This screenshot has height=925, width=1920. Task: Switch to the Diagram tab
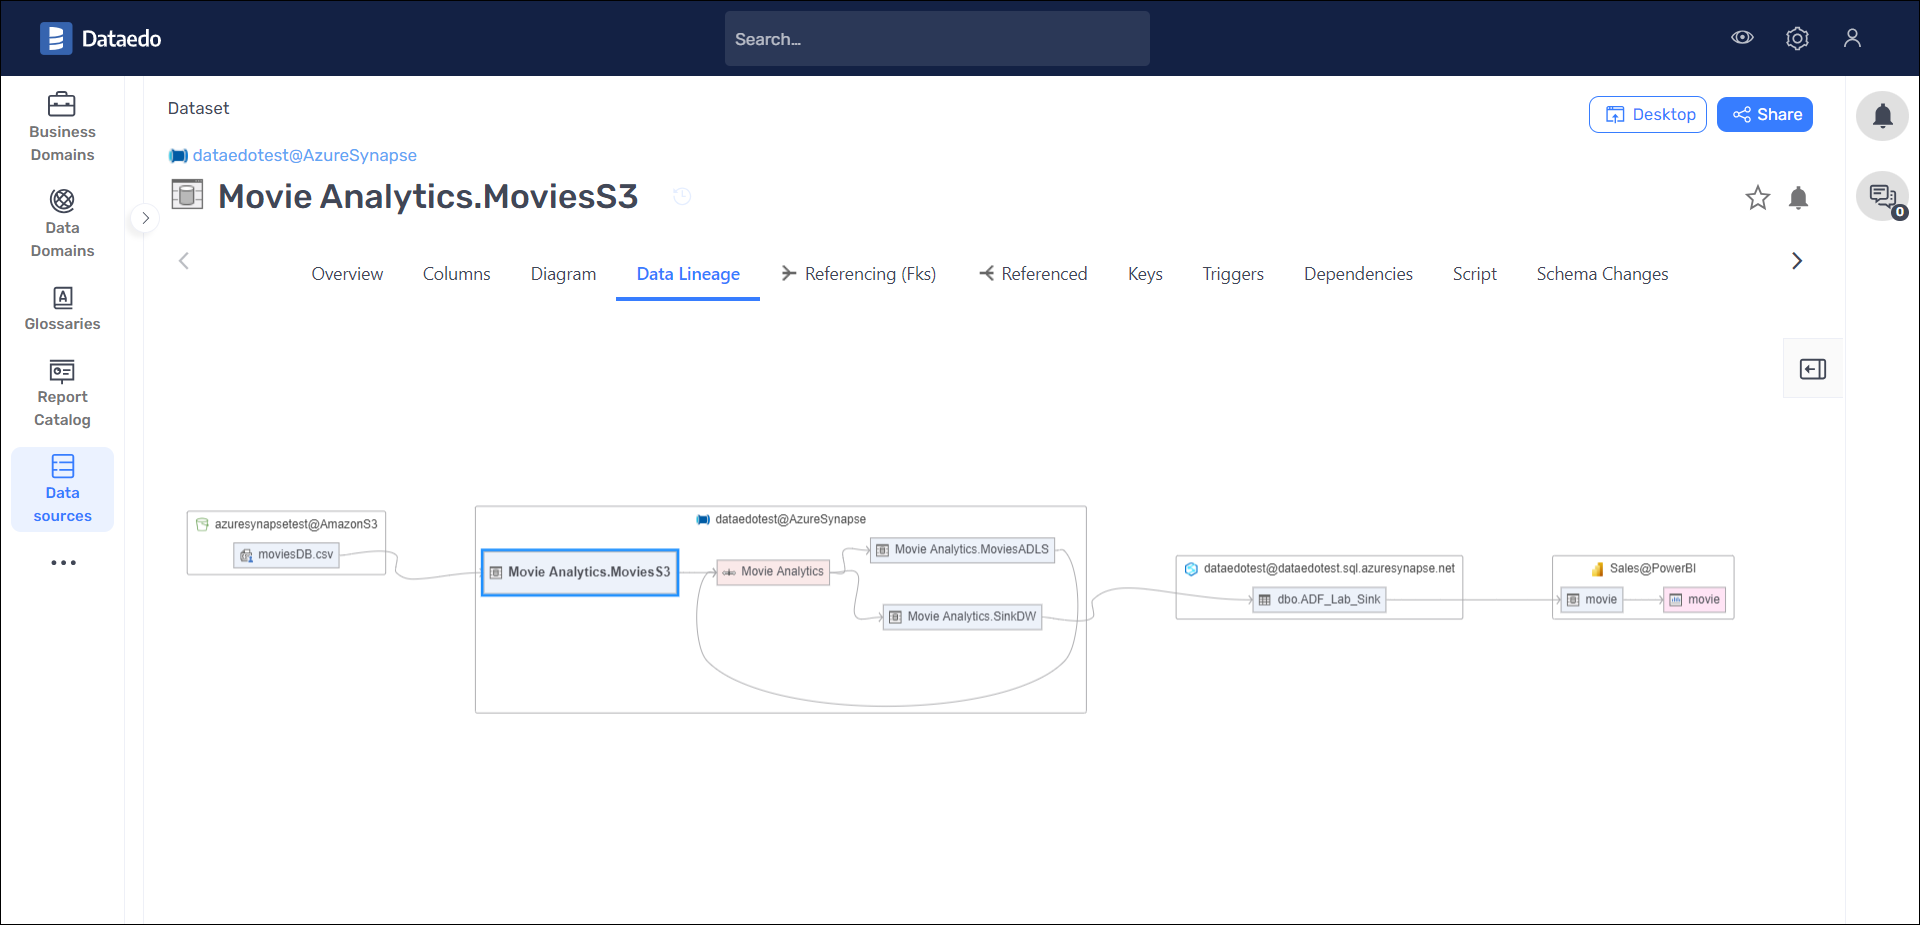(563, 274)
